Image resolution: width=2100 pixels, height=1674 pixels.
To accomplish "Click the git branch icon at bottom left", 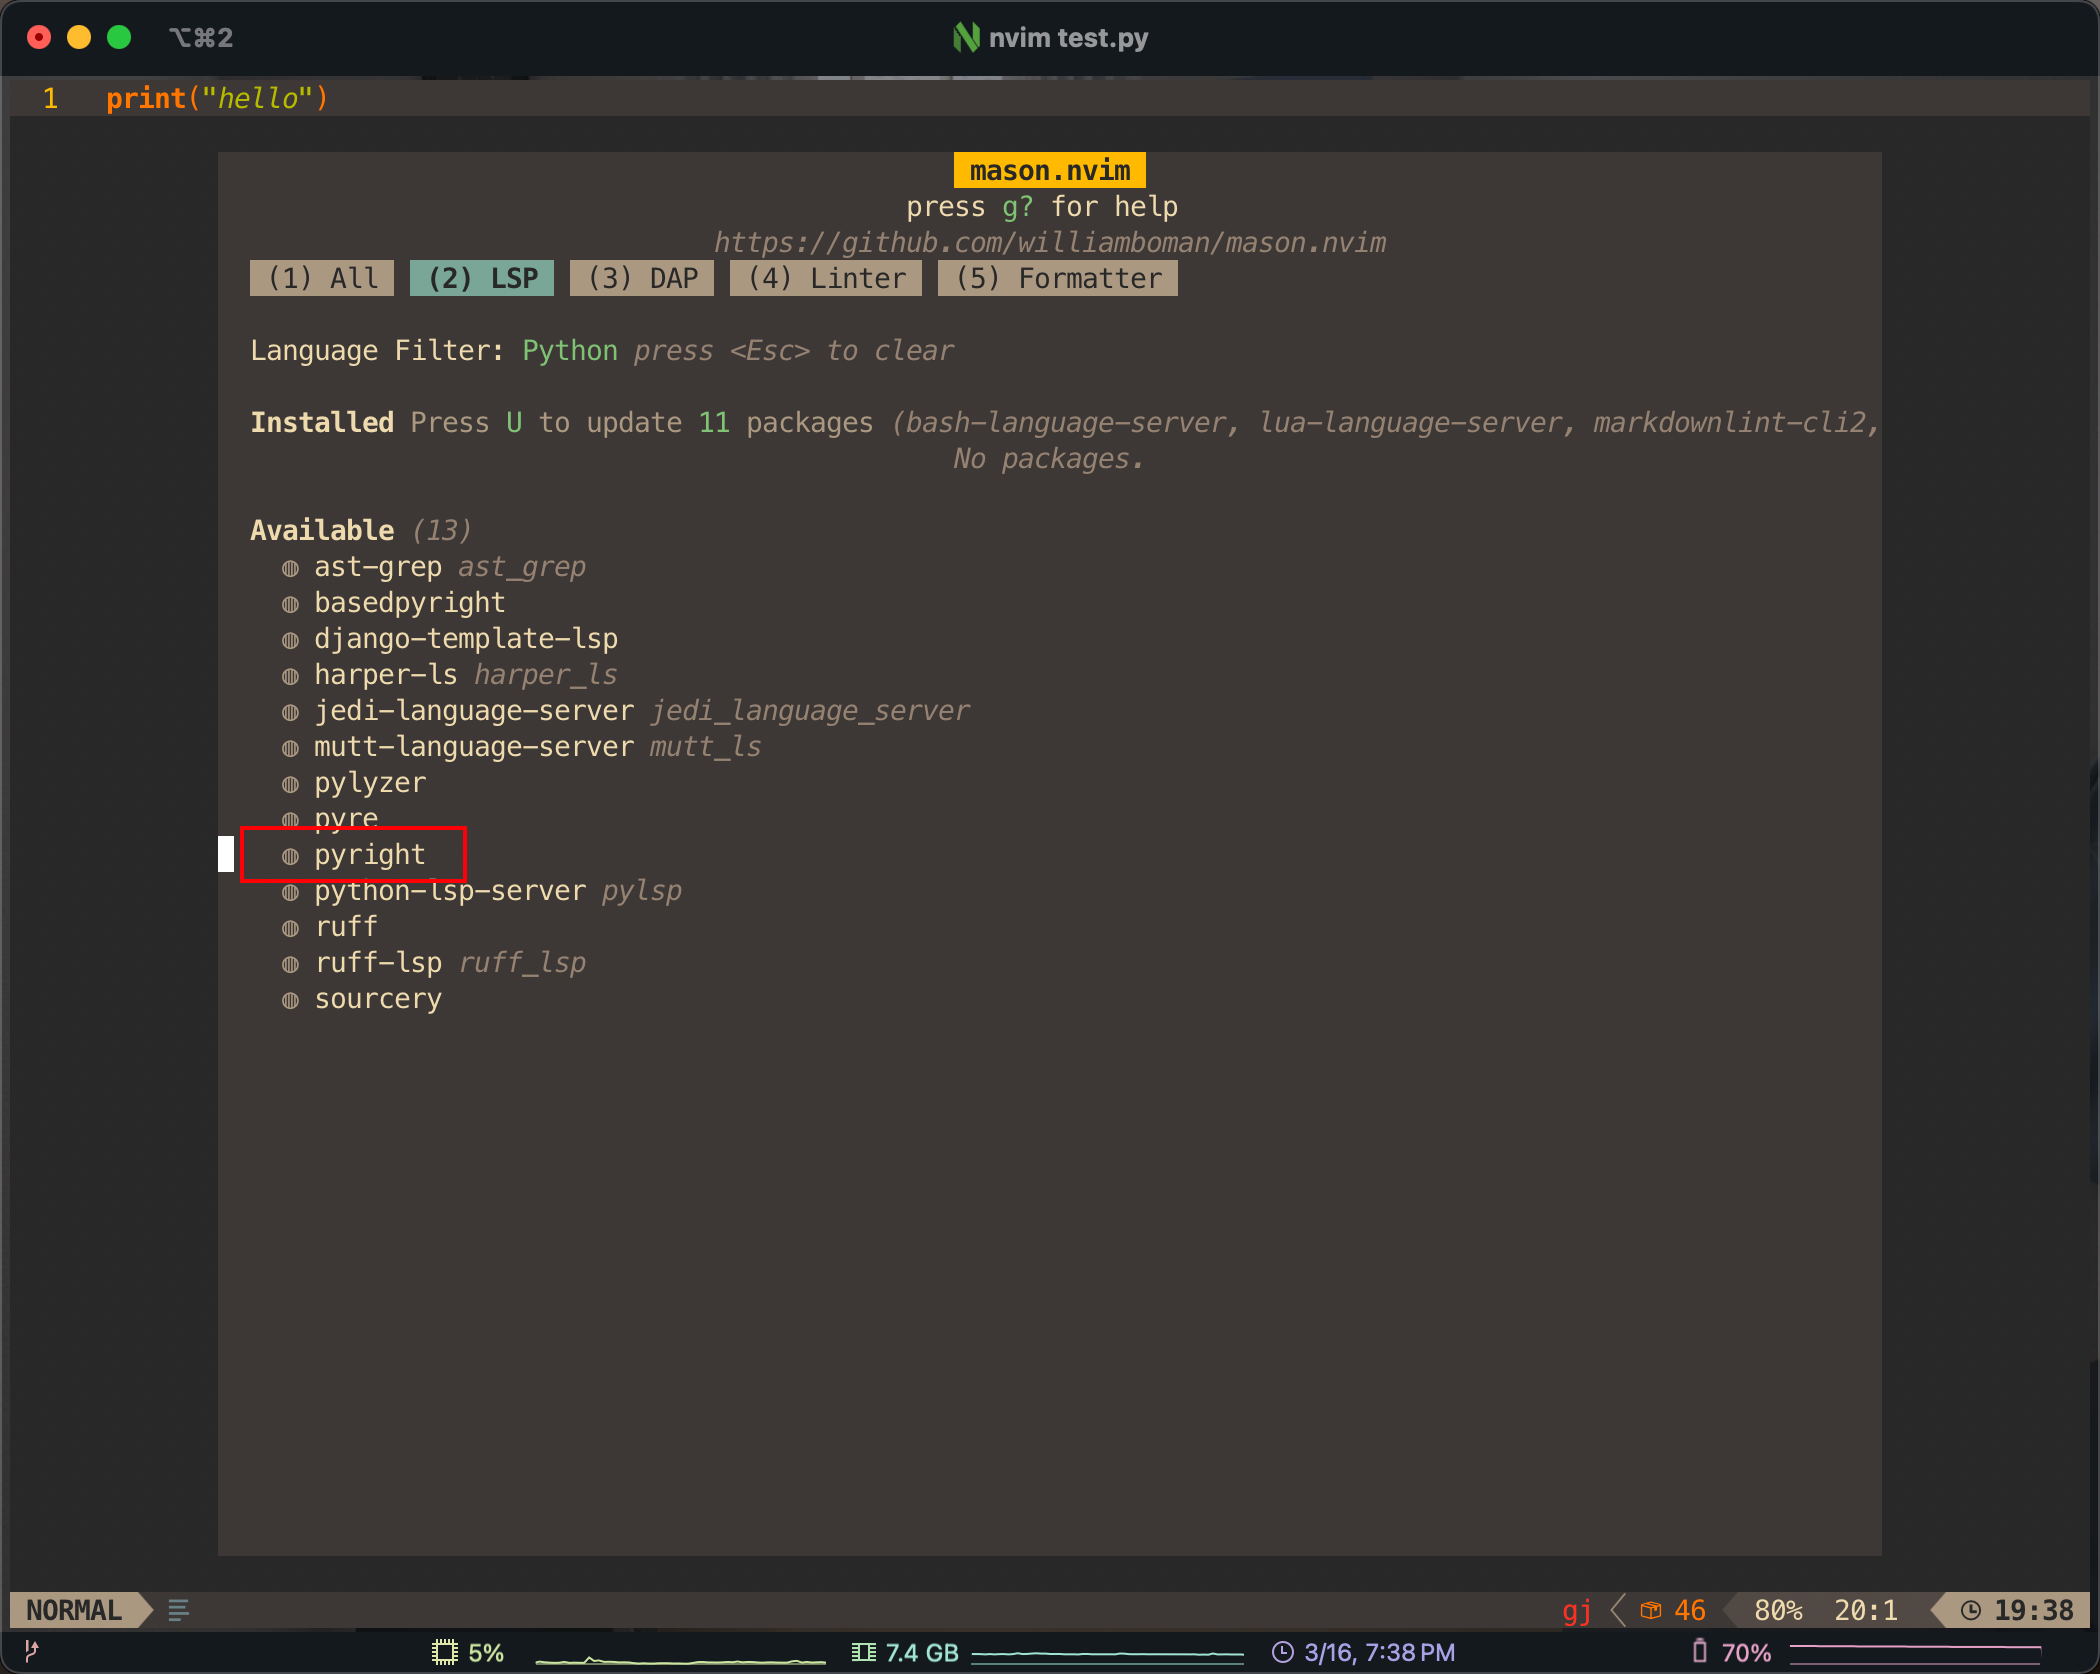I will click(x=31, y=1650).
